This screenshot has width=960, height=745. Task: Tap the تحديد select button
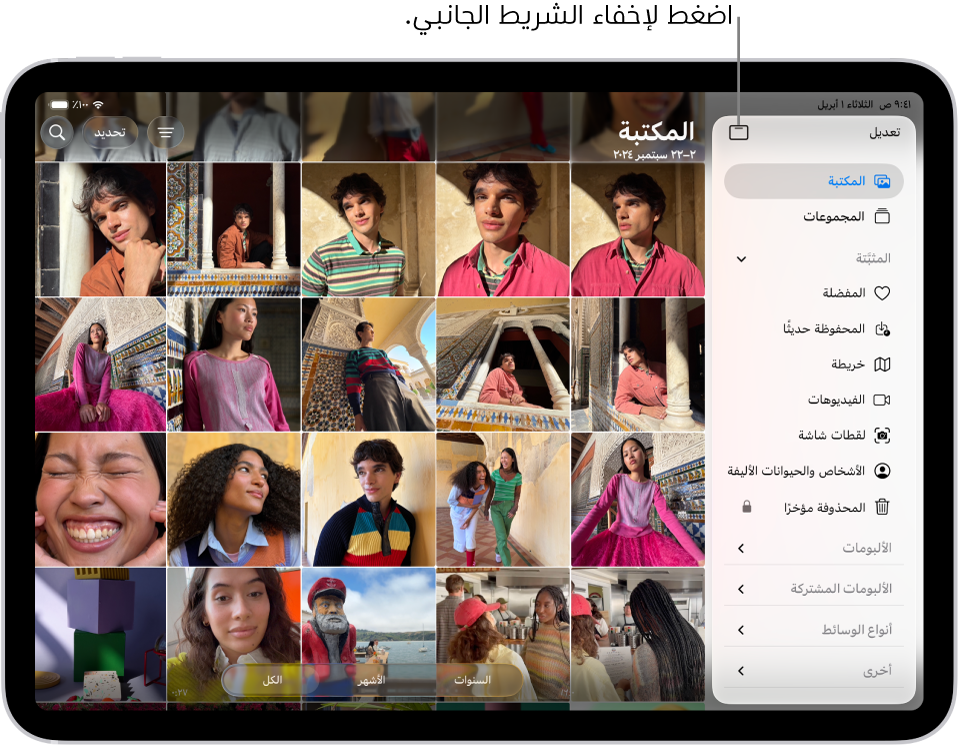(x=110, y=132)
